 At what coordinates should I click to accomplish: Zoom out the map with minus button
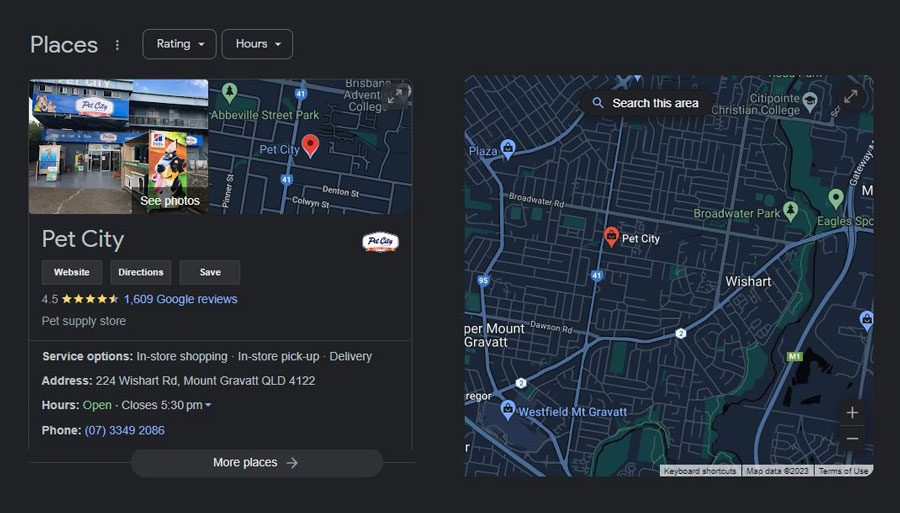click(852, 439)
